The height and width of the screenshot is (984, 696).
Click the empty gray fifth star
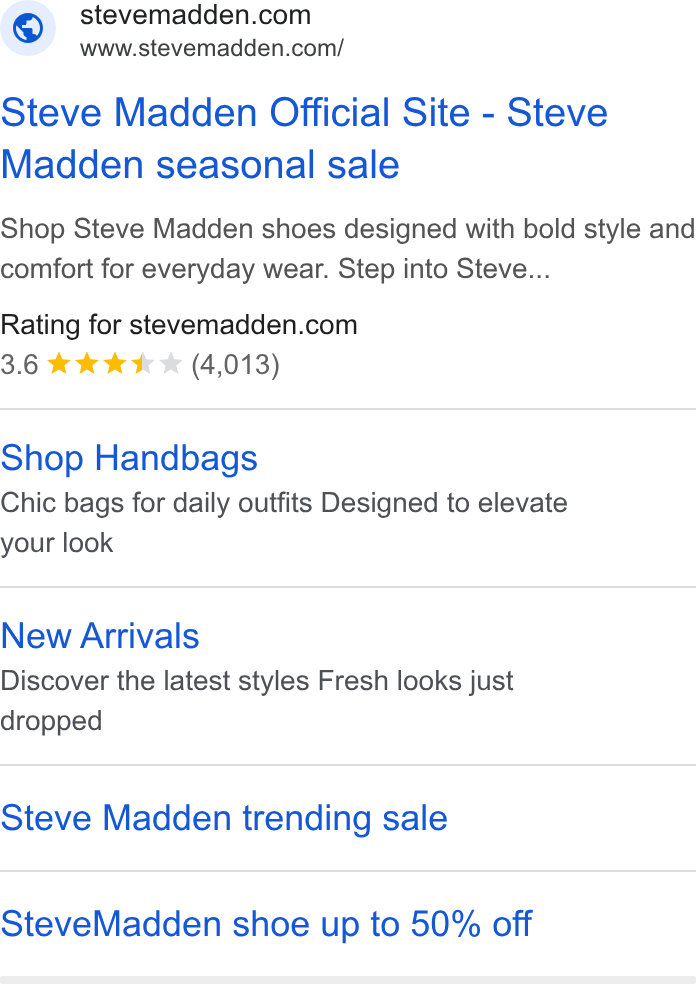[171, 363]
